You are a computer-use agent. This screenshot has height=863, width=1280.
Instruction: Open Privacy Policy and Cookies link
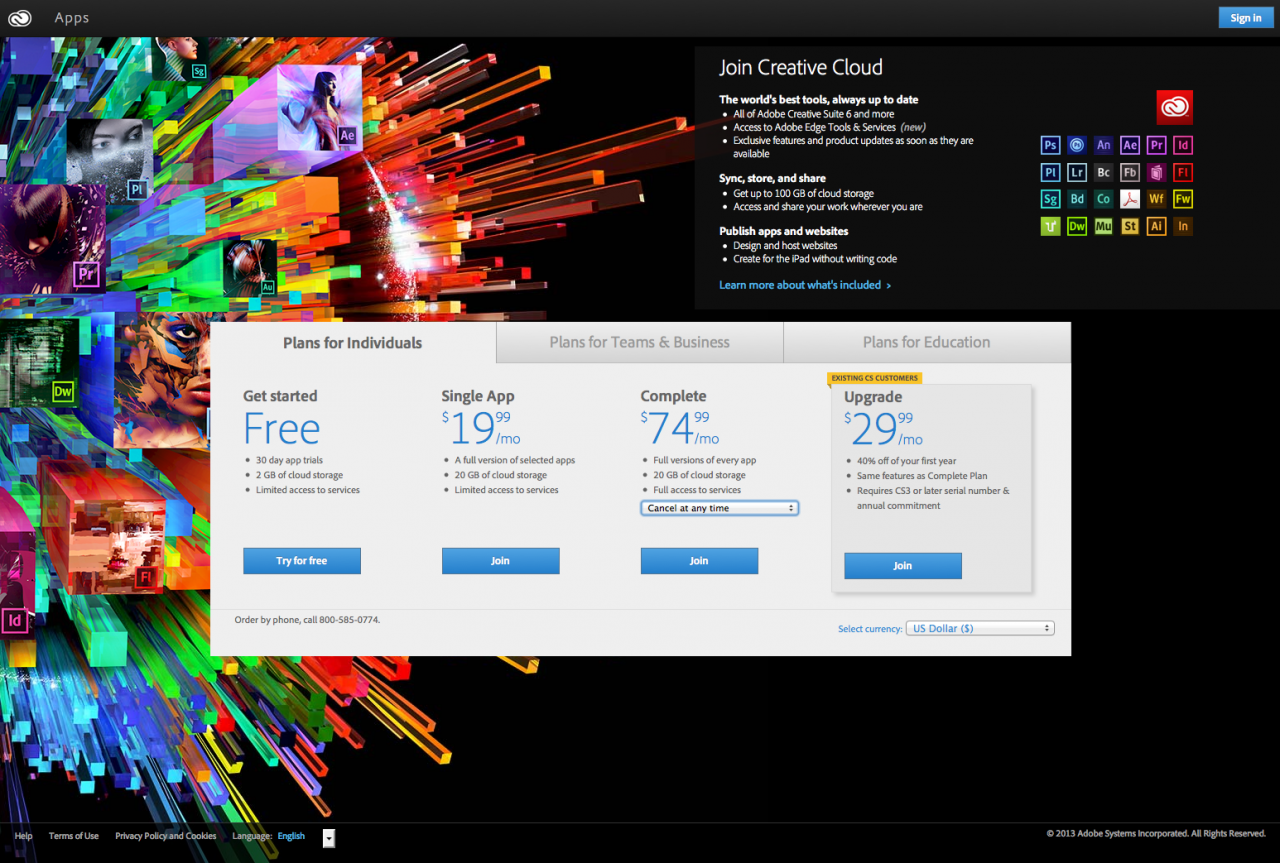(166, 836)
